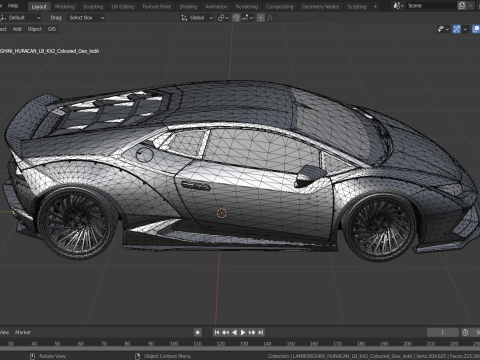
Task: Click the Scene name field
Action: (431, 6)
